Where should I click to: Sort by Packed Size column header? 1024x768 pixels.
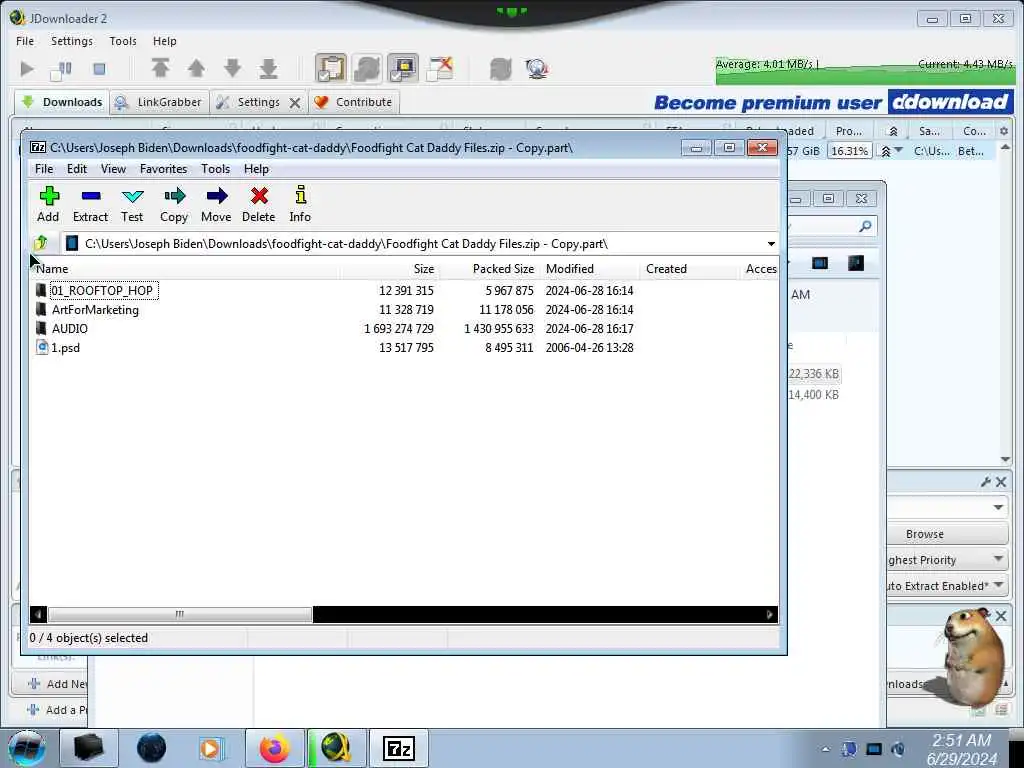coord(489,268)
